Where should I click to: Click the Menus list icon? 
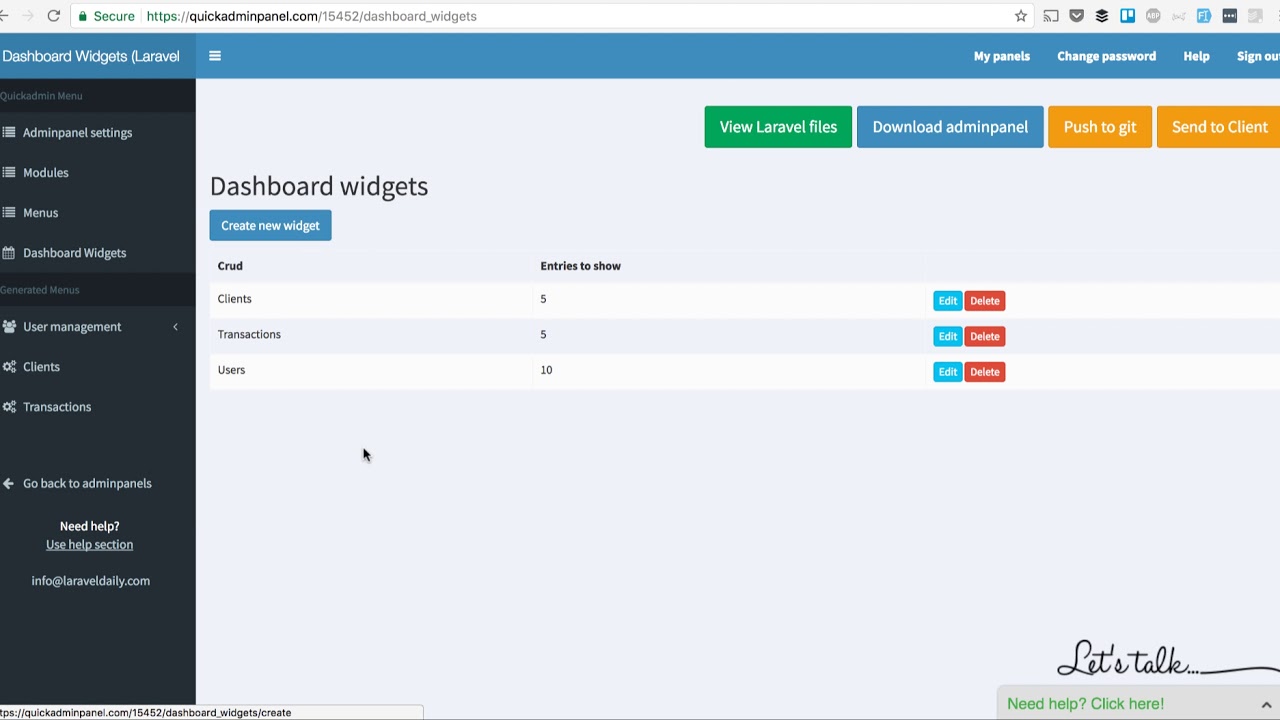coord(8,212)
